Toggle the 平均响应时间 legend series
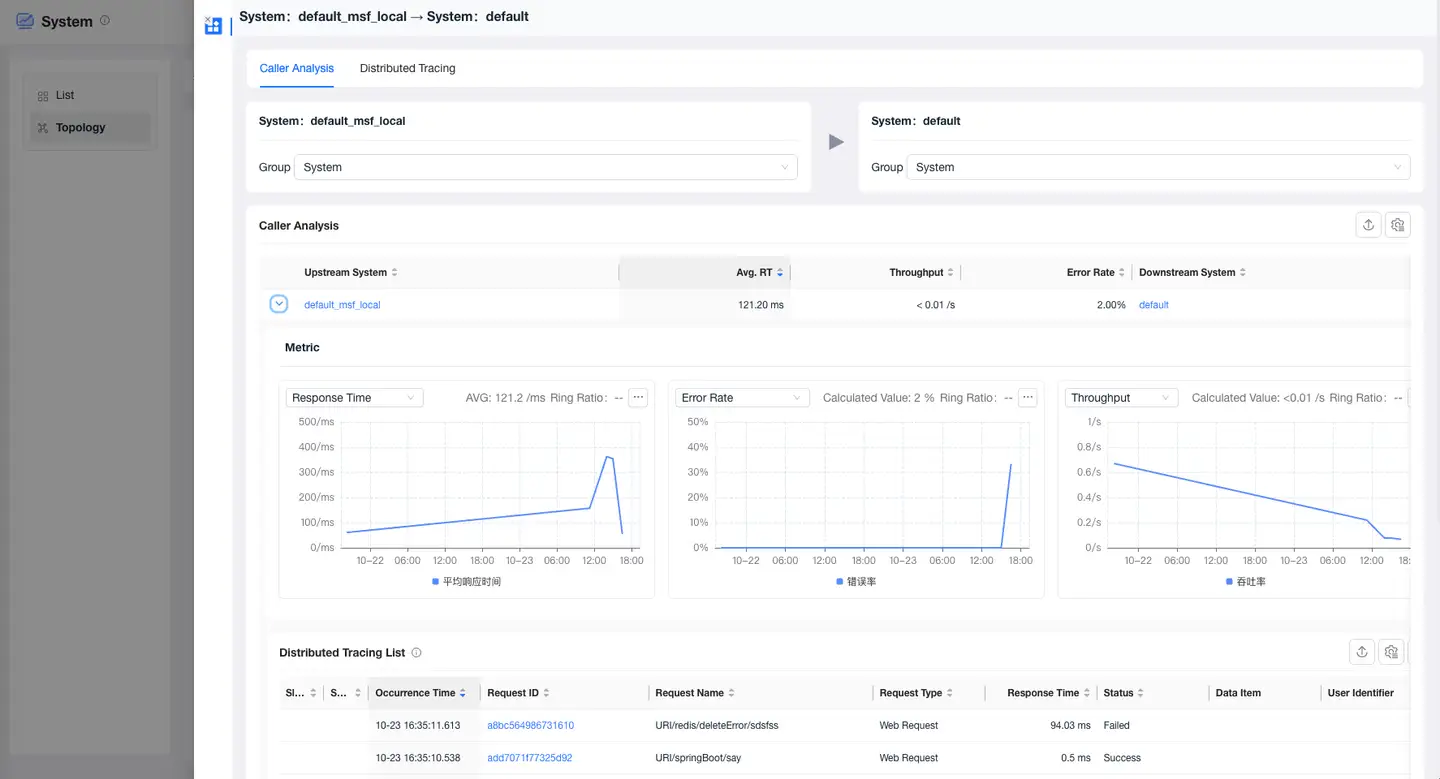 point(466,581)
